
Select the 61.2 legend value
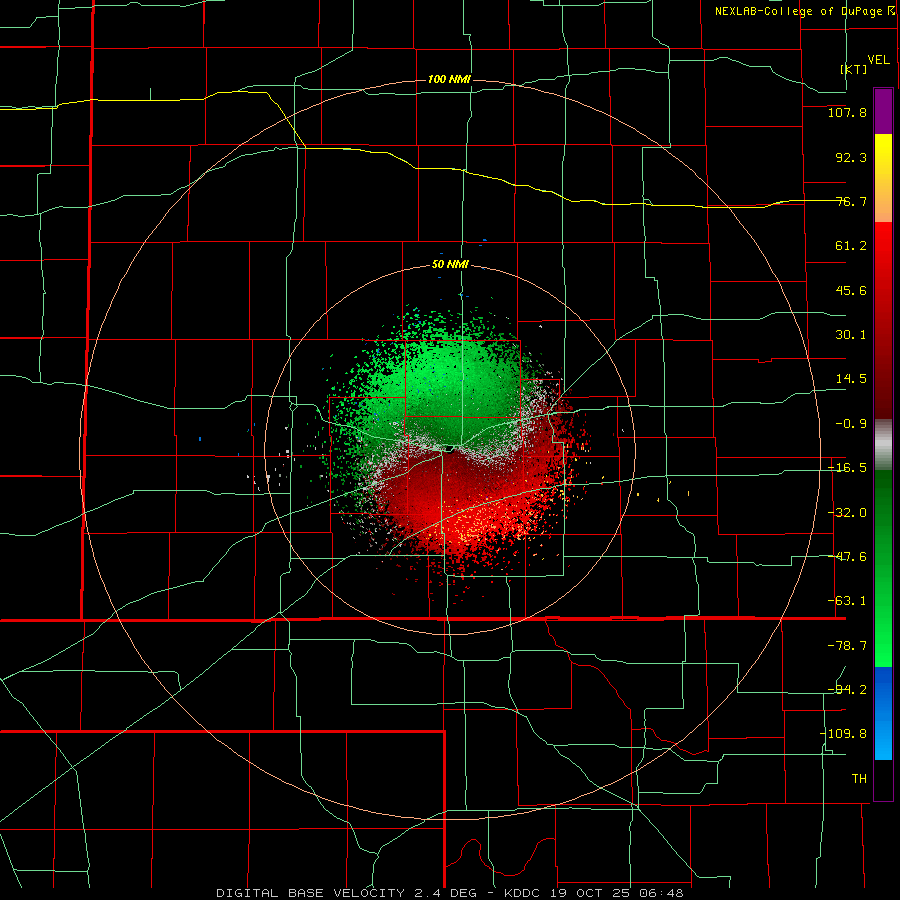[x=851, y=246]
